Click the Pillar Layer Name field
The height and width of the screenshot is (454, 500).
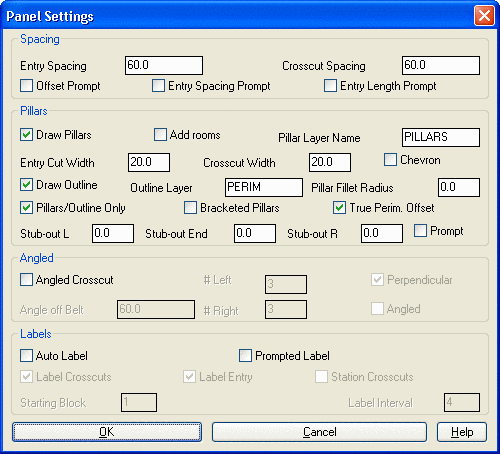(441, 137)
